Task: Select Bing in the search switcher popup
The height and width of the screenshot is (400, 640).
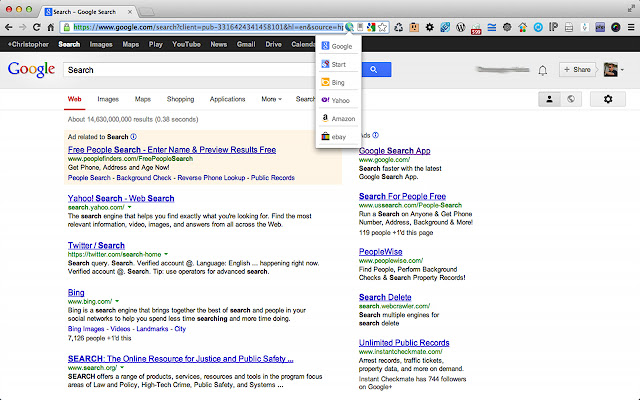Action: (x=337, y=82)
